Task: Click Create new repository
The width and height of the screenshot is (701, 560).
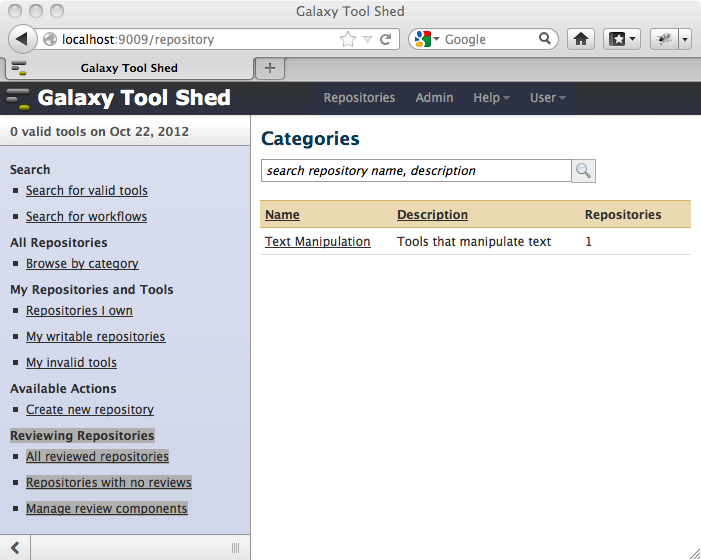Action: coord(90,409)
